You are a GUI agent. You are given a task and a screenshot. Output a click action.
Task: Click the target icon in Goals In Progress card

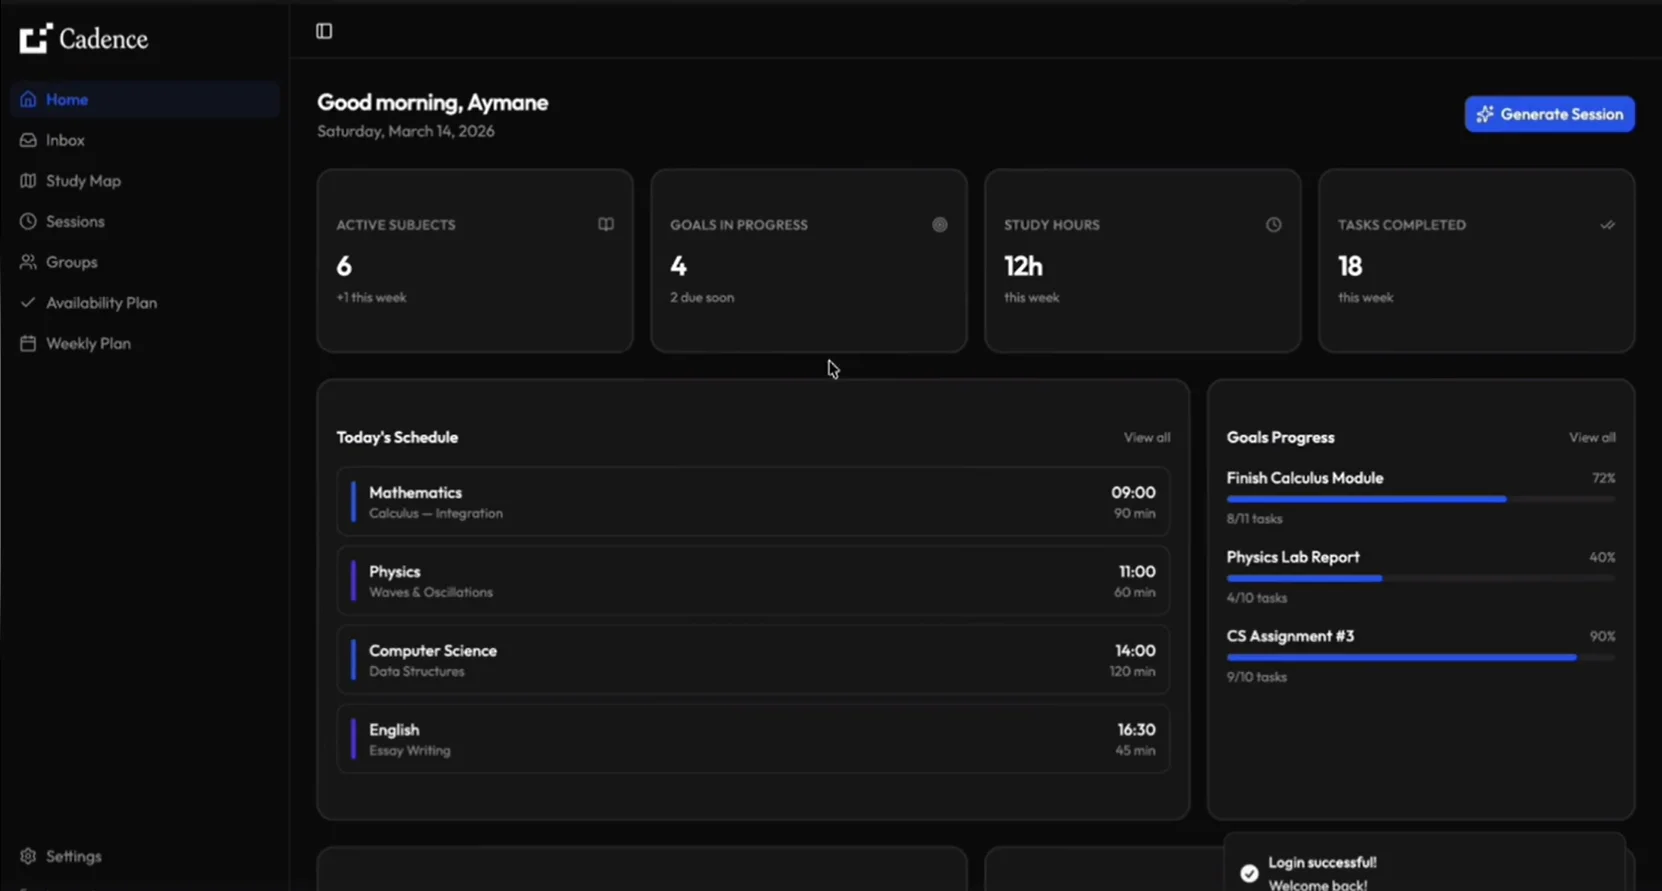click(x=940, y=225)
